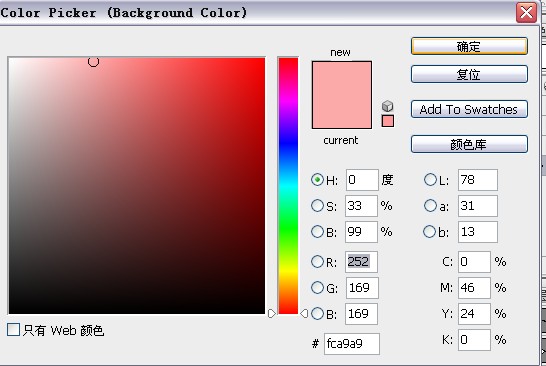
Task: Click inside the saturation-brightness color field
Action: click(x=137, y=186)
